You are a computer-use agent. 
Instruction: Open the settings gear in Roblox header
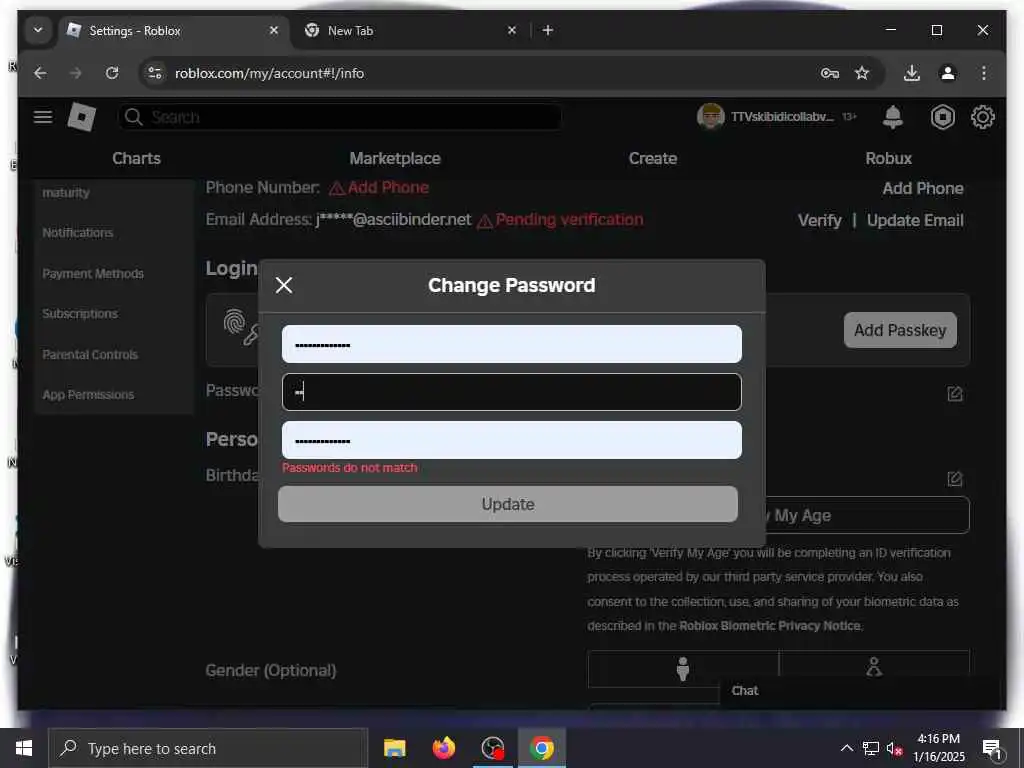pos(982,117)
